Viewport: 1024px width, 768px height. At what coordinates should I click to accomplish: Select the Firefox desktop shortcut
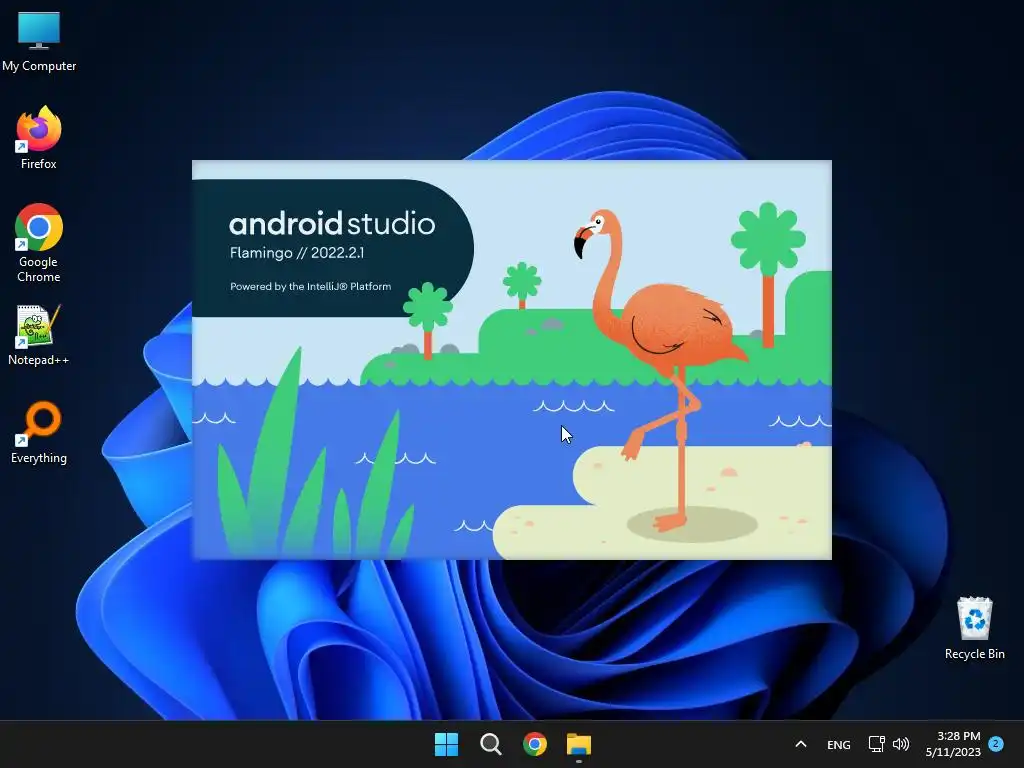39,138
